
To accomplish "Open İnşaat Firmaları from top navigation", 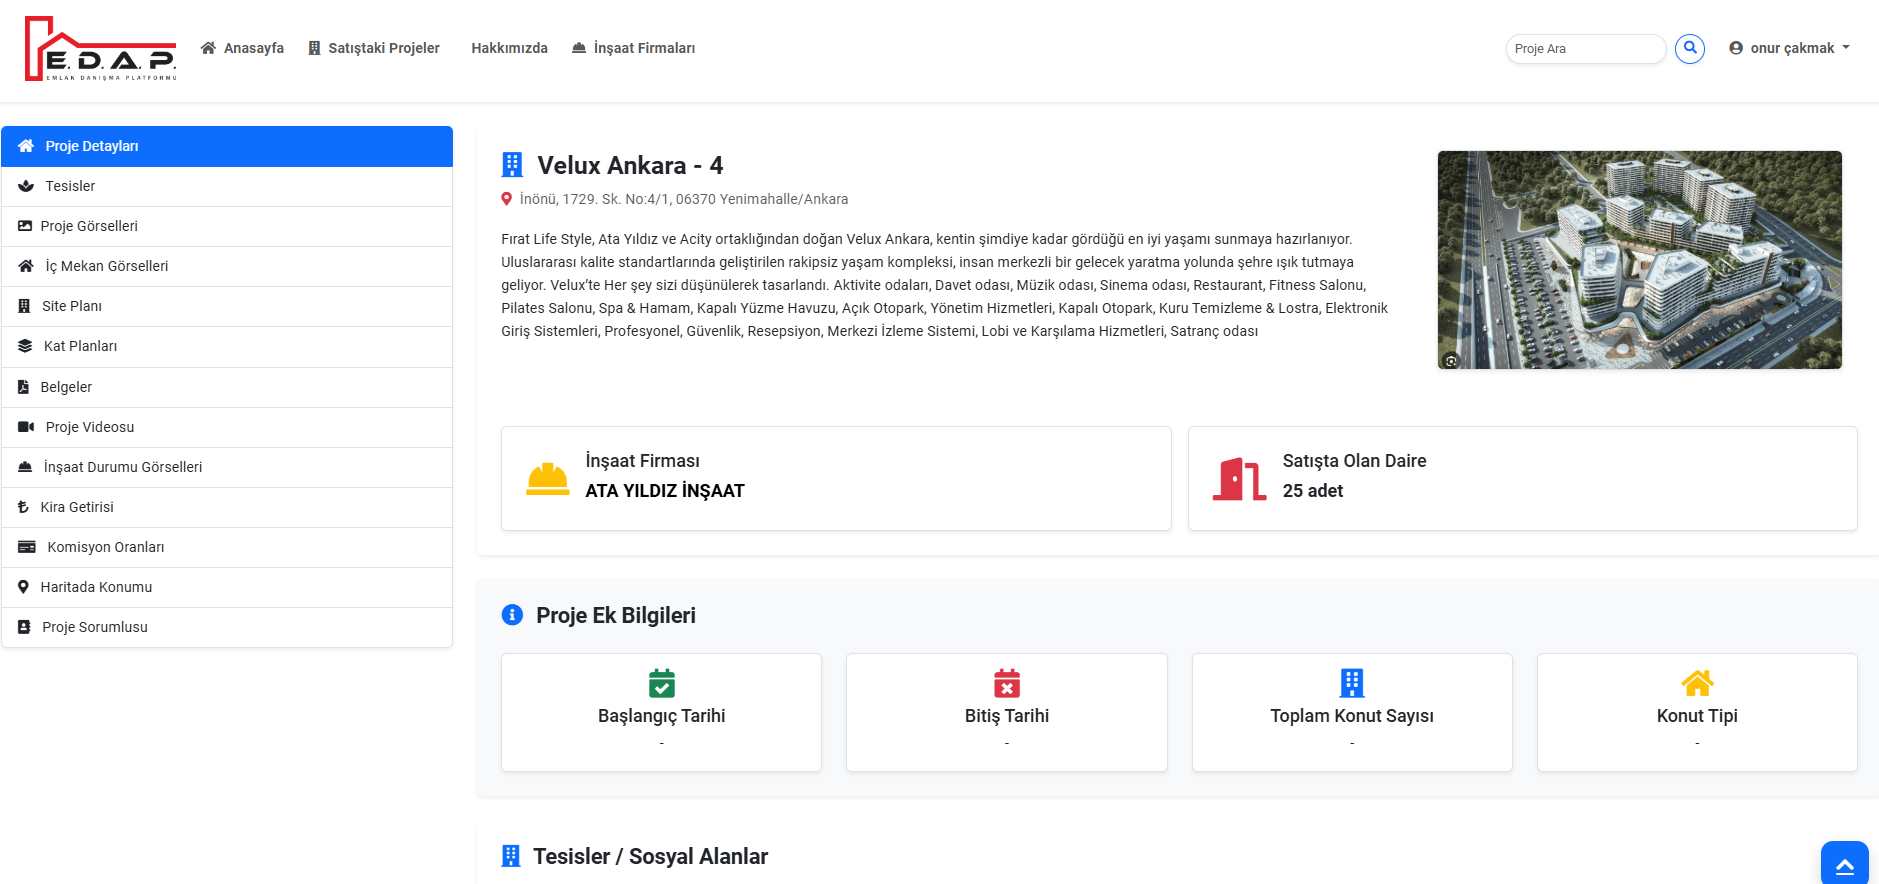I will point(633,48).
